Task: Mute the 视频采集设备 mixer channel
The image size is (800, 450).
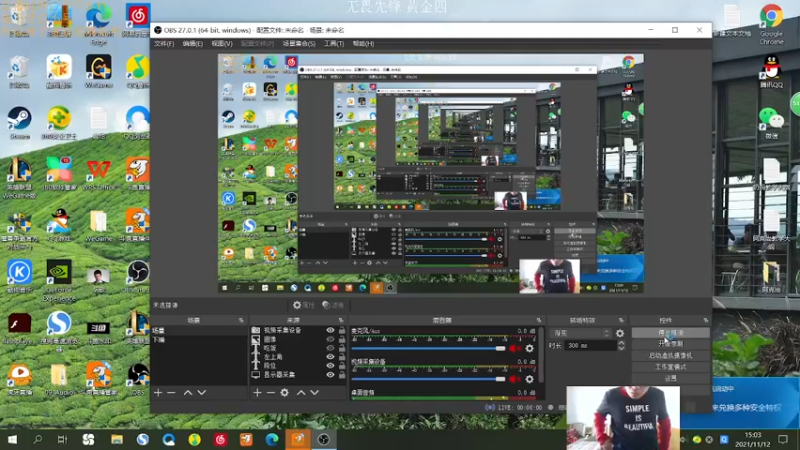Action: [514, 379]
